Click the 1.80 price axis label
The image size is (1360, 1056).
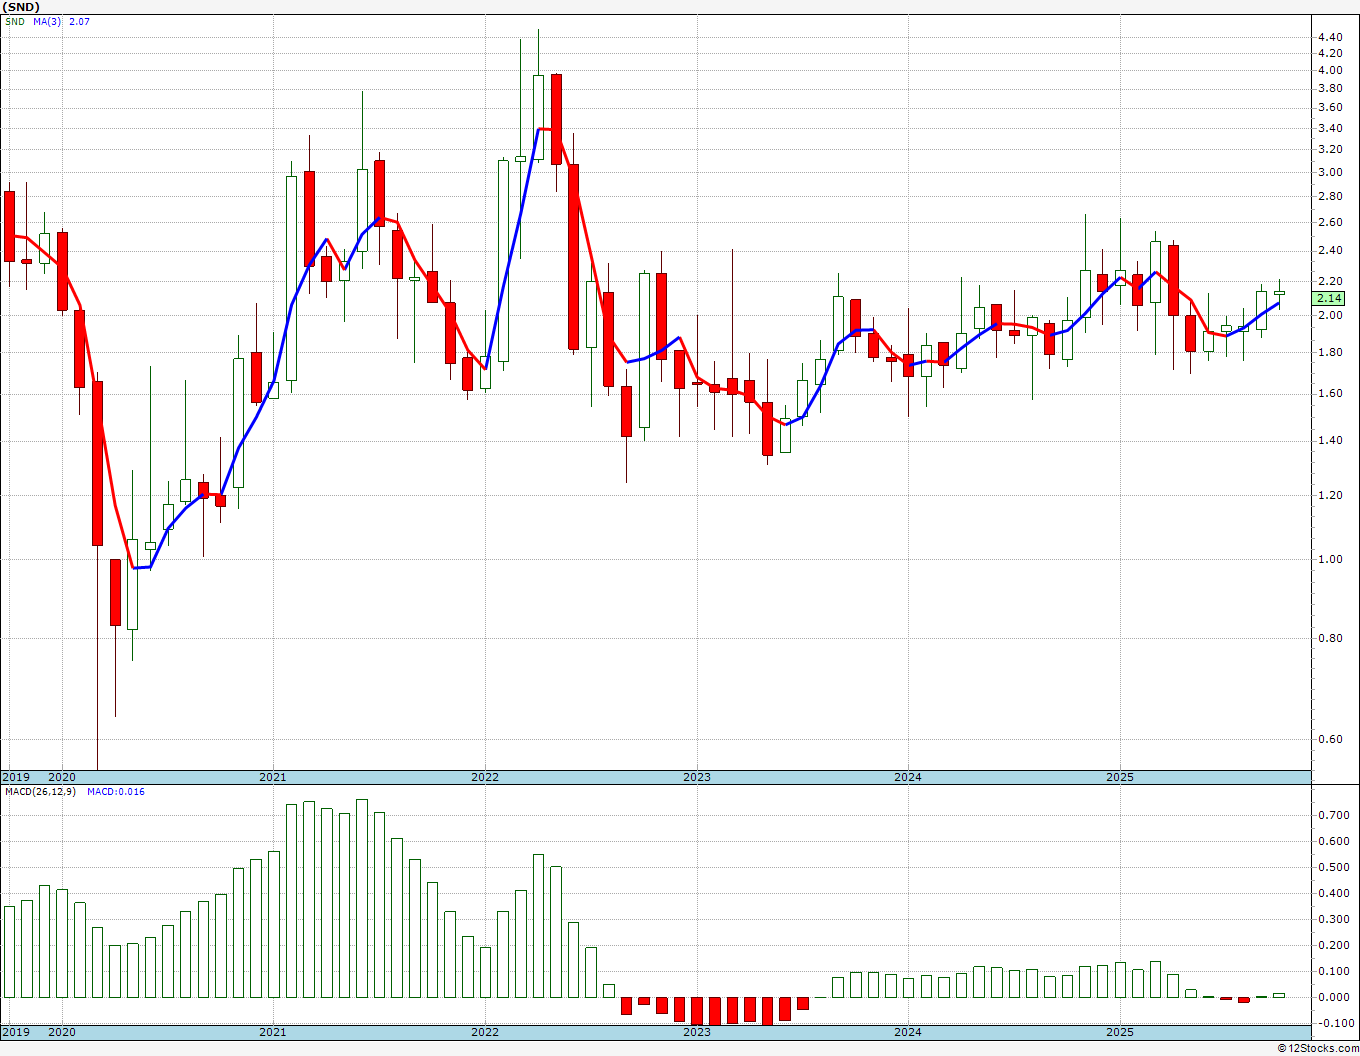point(1330,352)
